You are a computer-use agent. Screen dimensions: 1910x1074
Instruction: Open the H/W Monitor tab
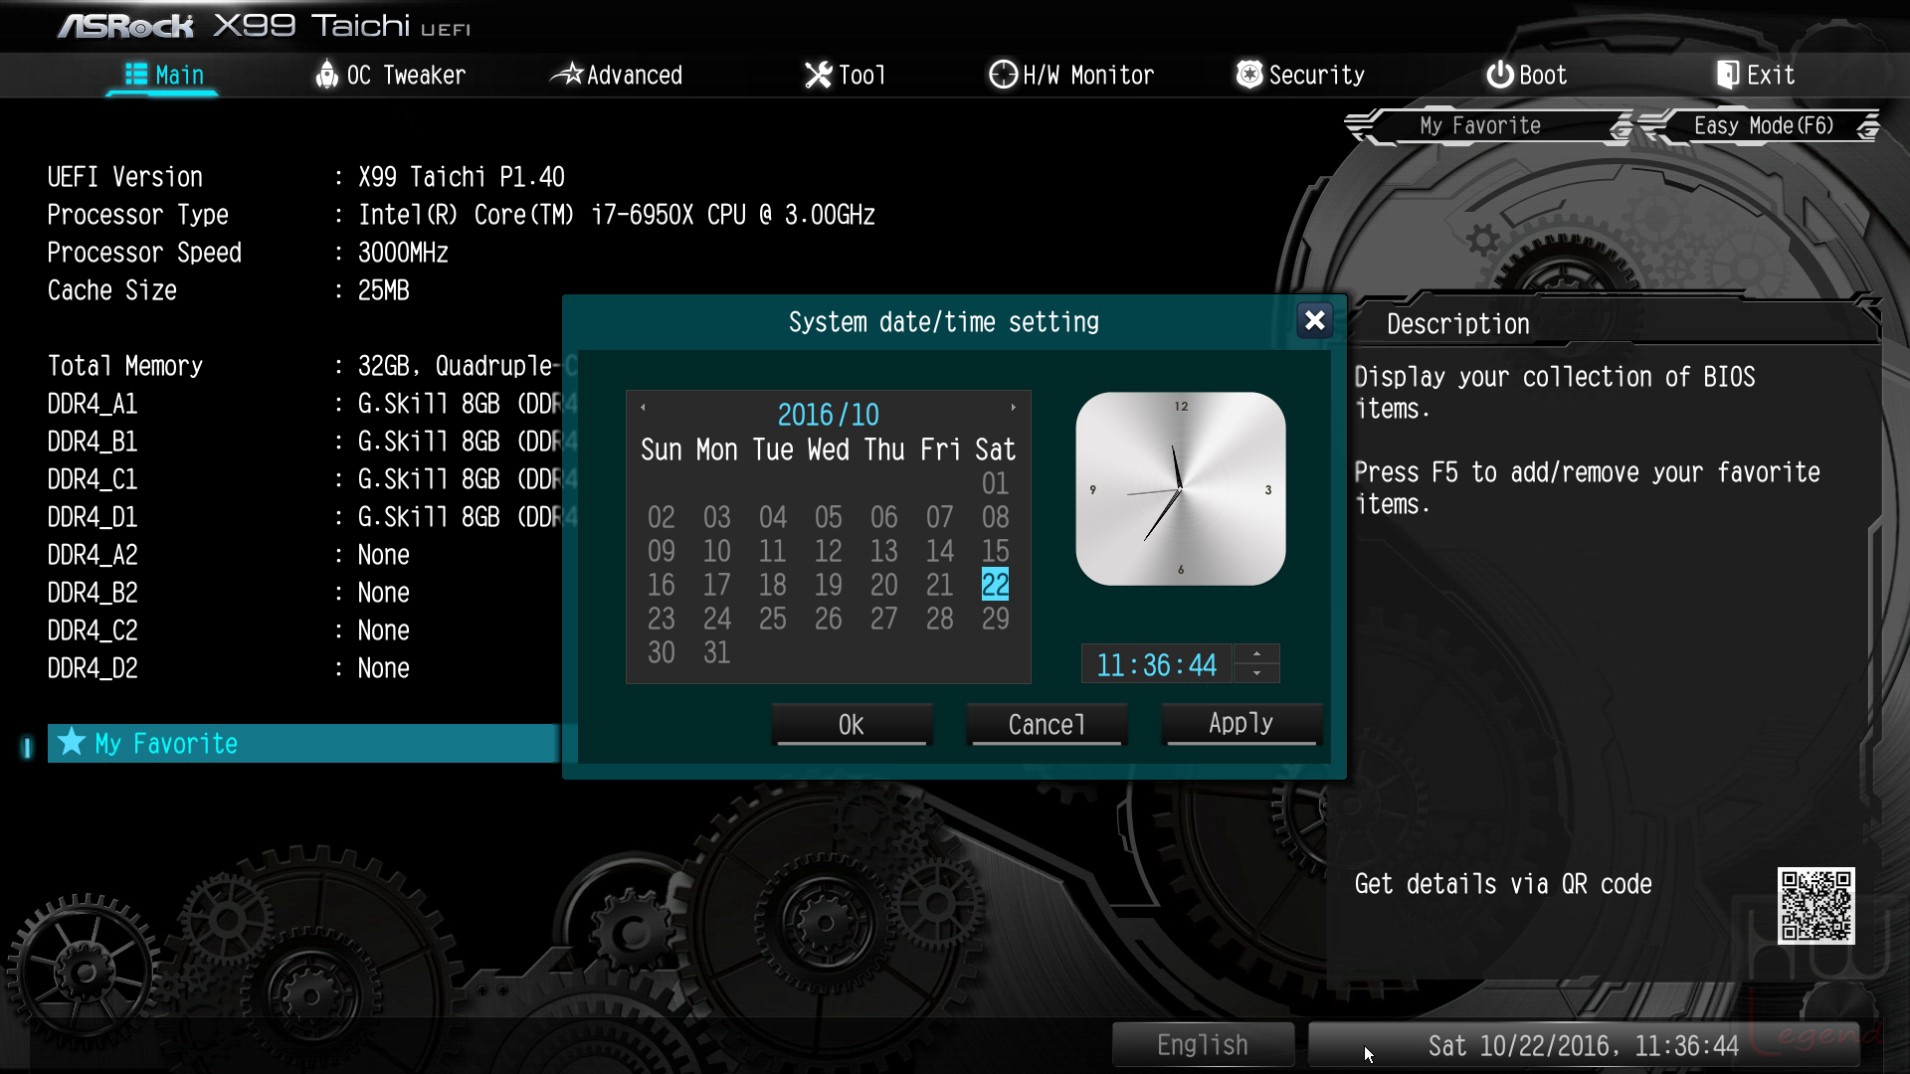coord(1071,75)
